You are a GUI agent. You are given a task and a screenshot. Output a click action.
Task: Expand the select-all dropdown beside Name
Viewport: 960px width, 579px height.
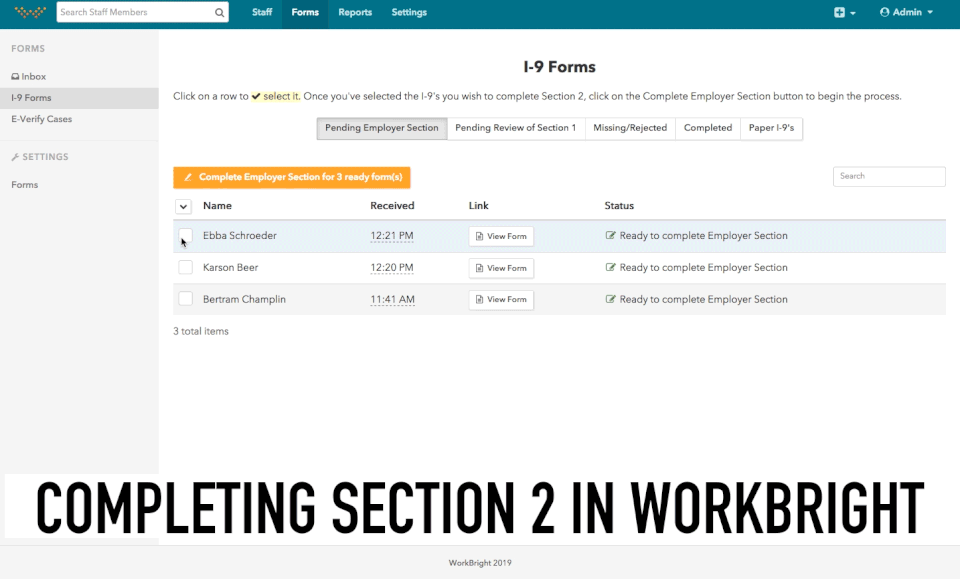pyautogui.click(x=183, y=206)
